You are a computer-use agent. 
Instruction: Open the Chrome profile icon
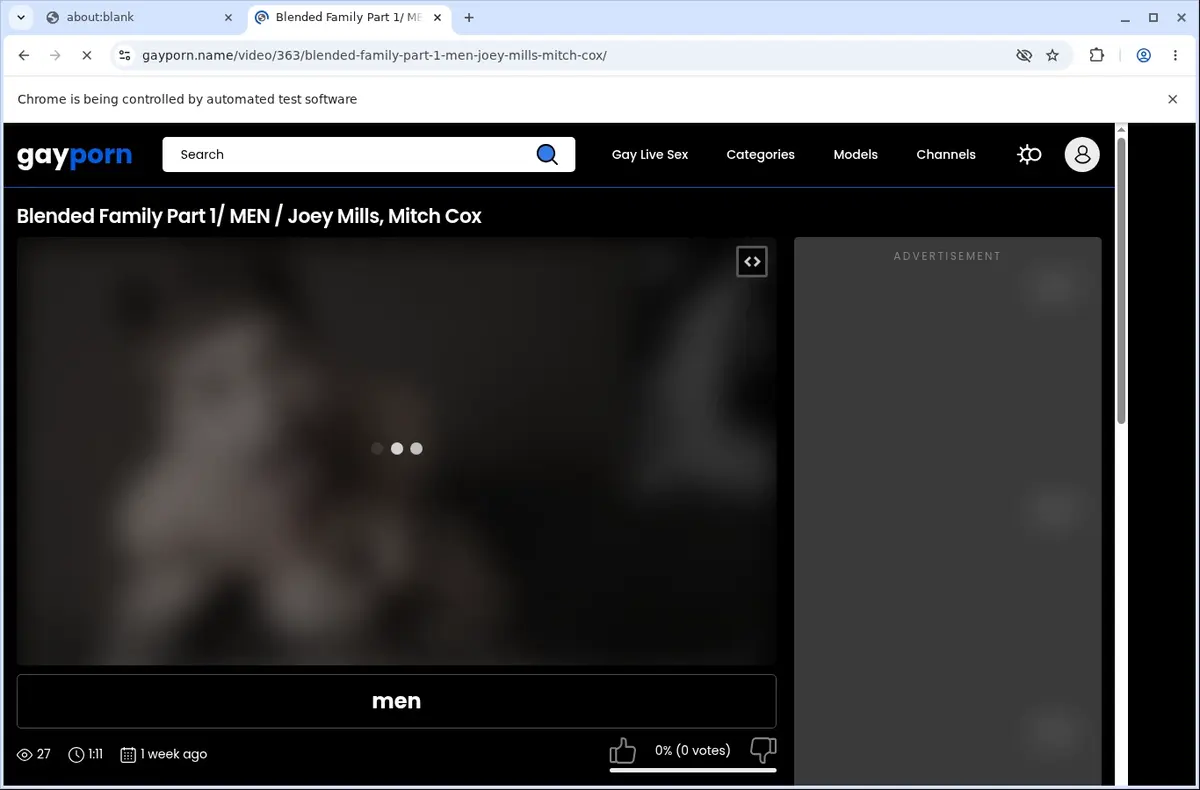tap(1144, 55)
